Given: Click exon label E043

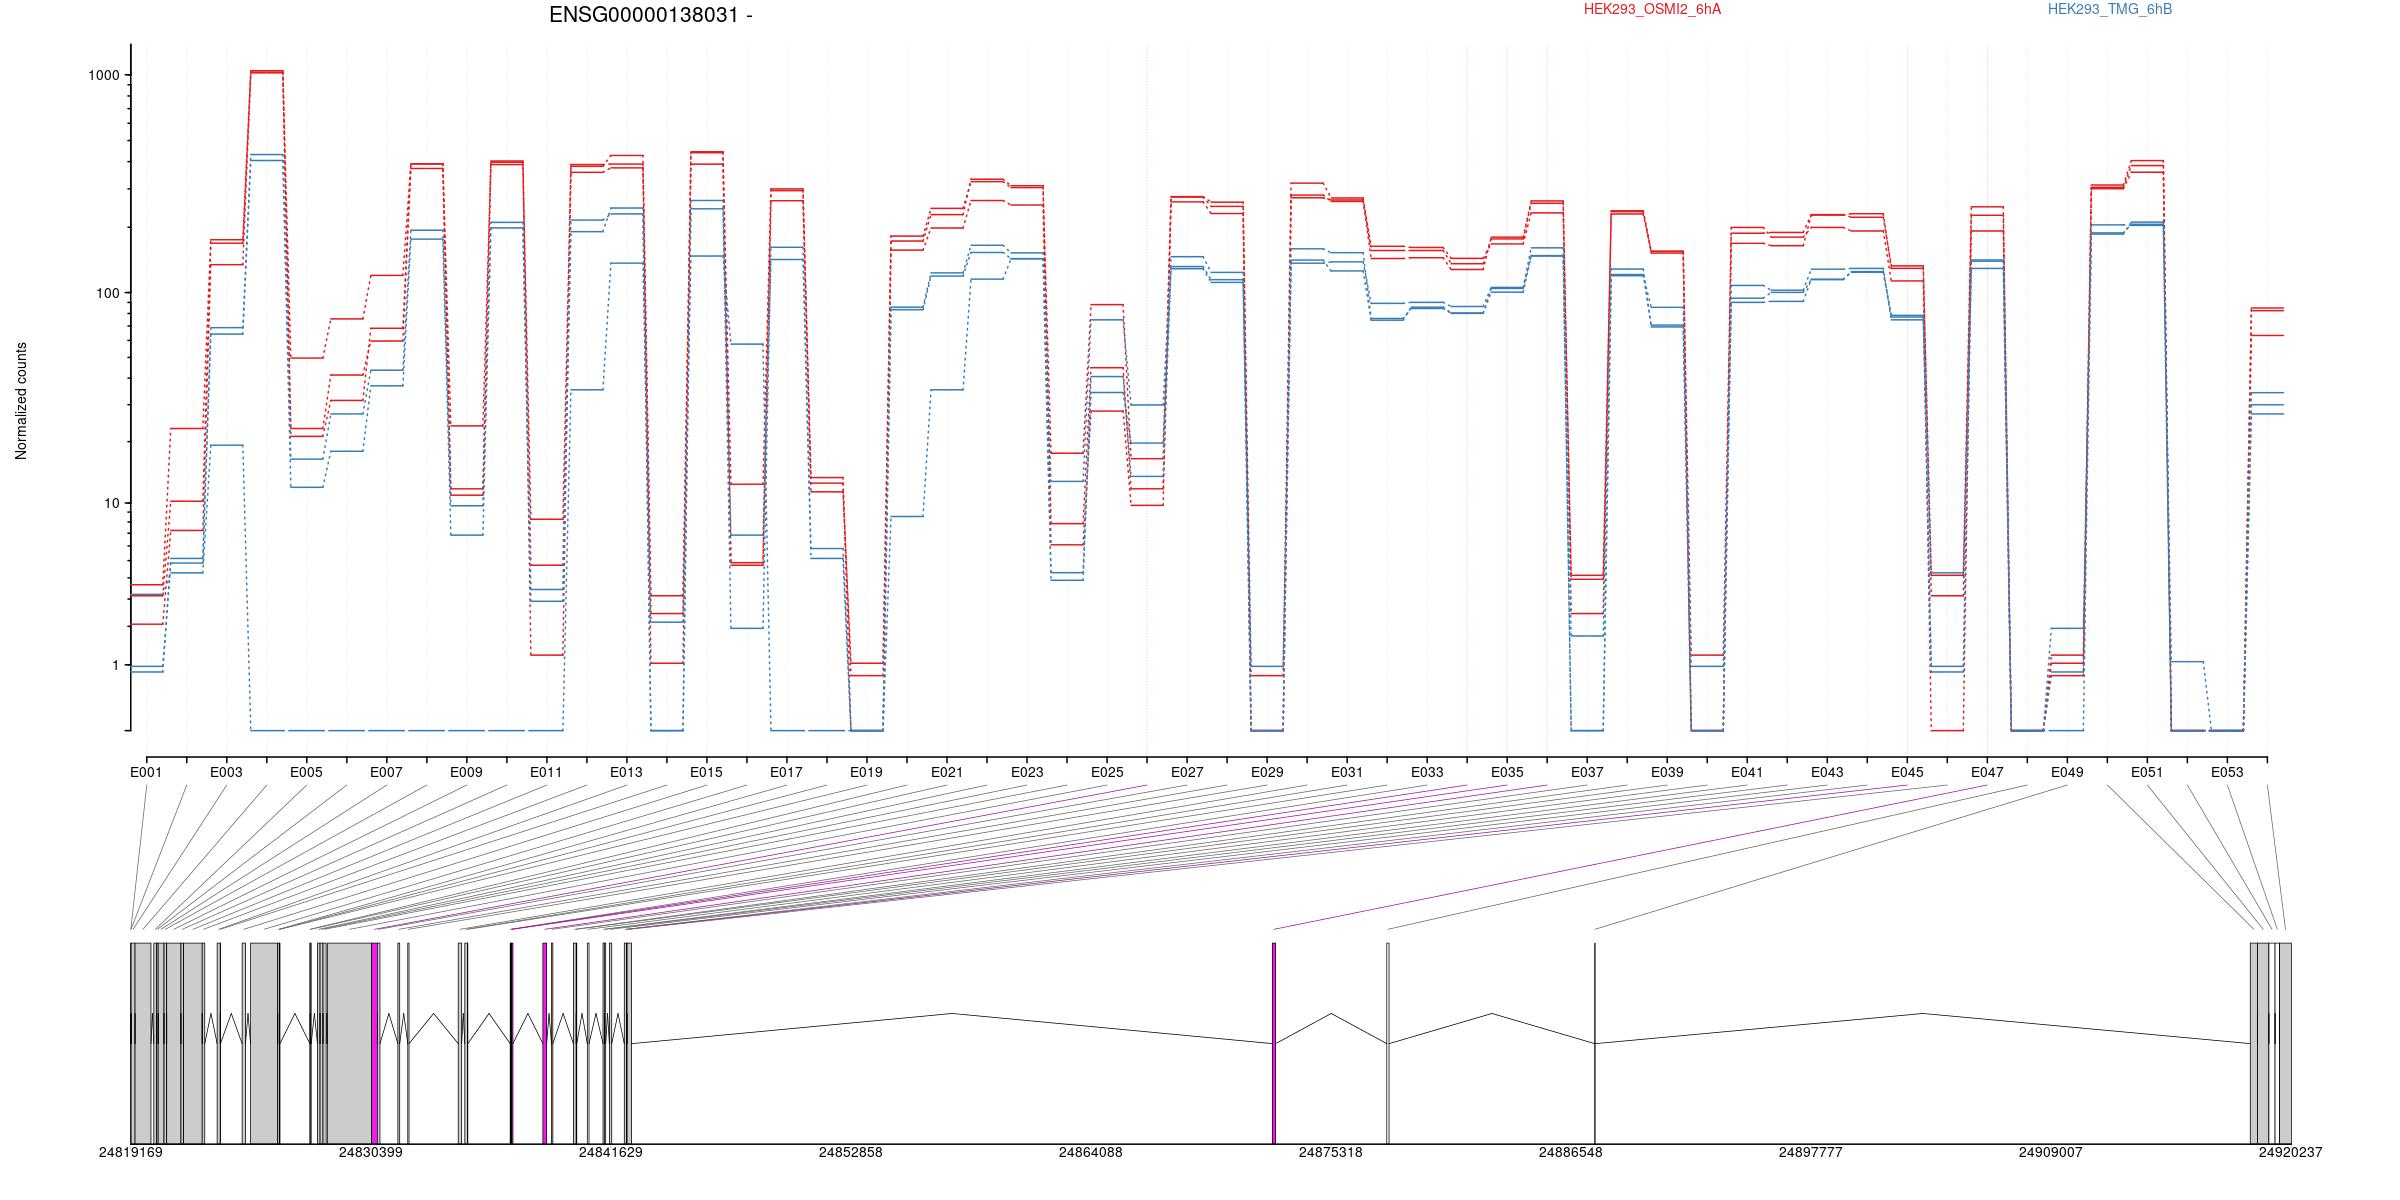Looking at the screenshot, I should point(1827,772).
